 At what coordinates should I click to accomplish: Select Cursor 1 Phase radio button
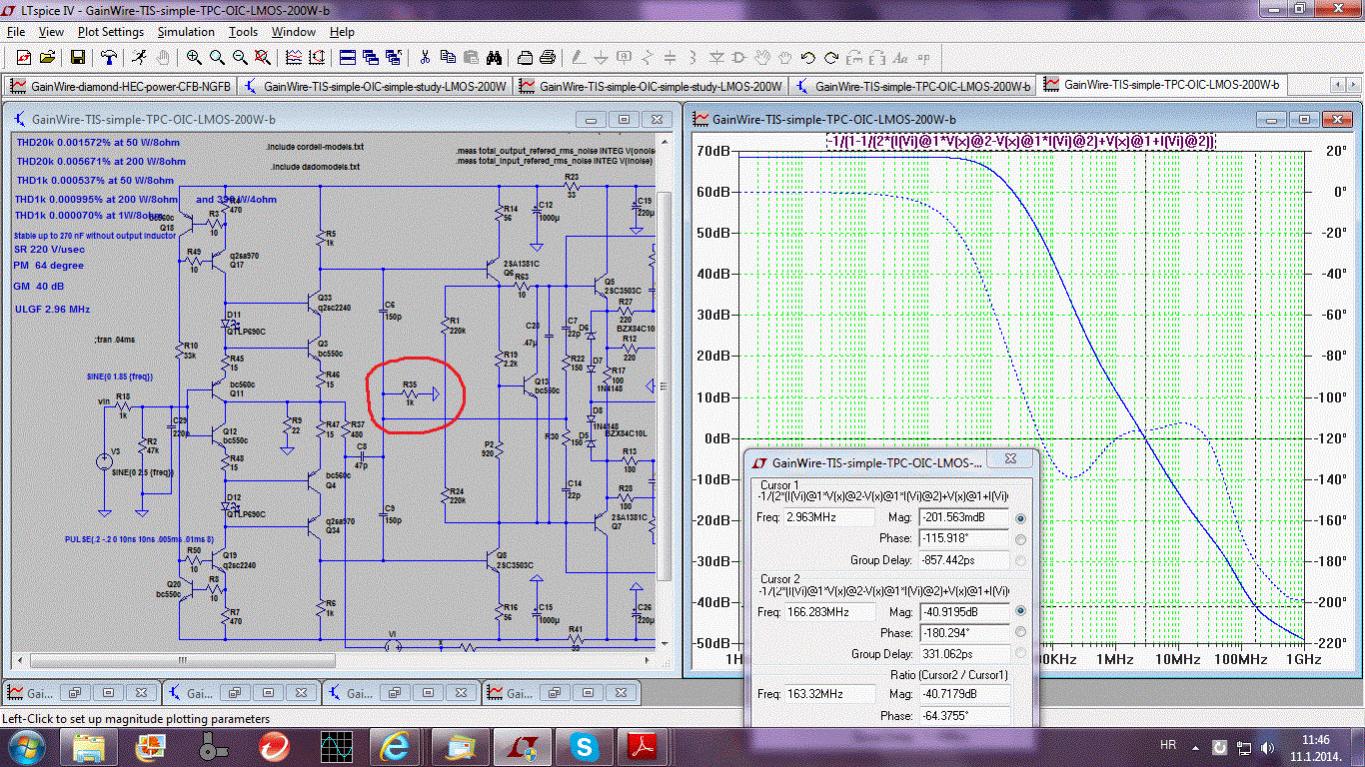coord(1020,539)
